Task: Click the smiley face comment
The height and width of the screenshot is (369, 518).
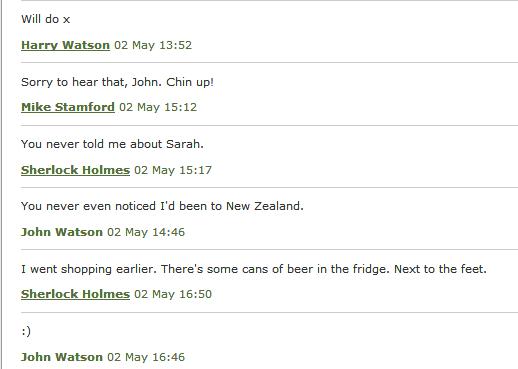Action: 26,331
